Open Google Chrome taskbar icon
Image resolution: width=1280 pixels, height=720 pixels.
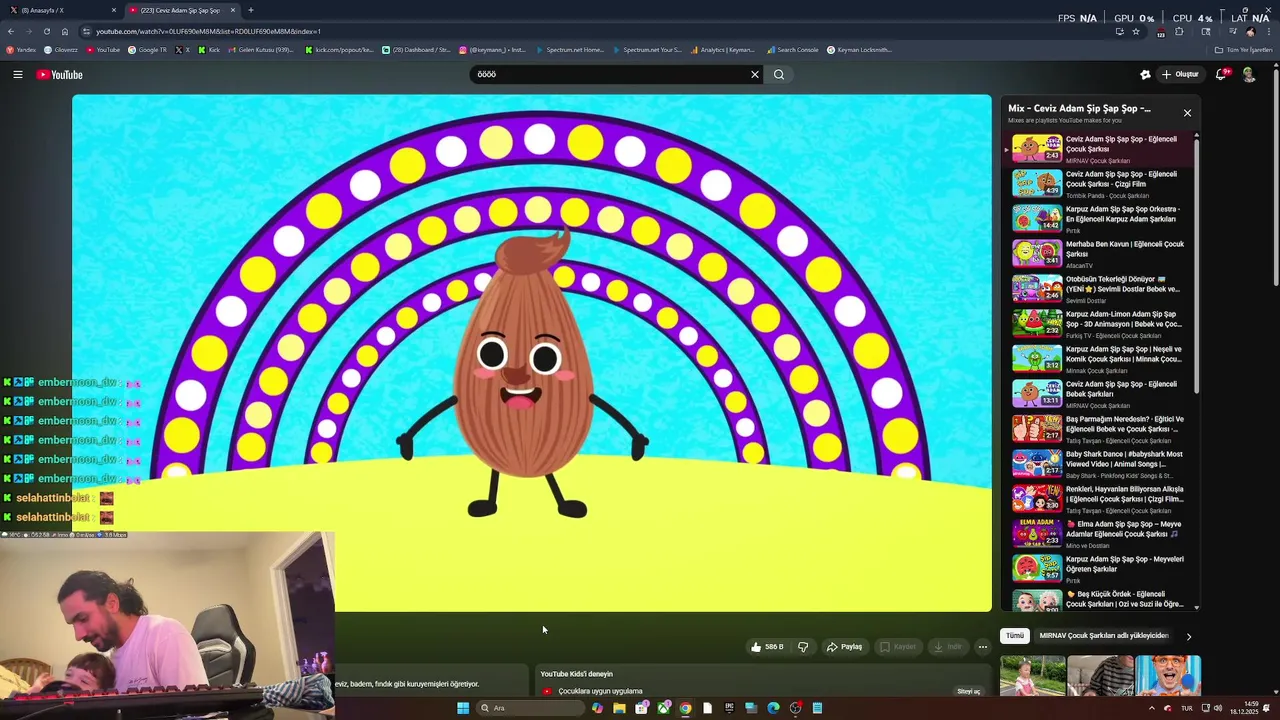tap(685, 708)
